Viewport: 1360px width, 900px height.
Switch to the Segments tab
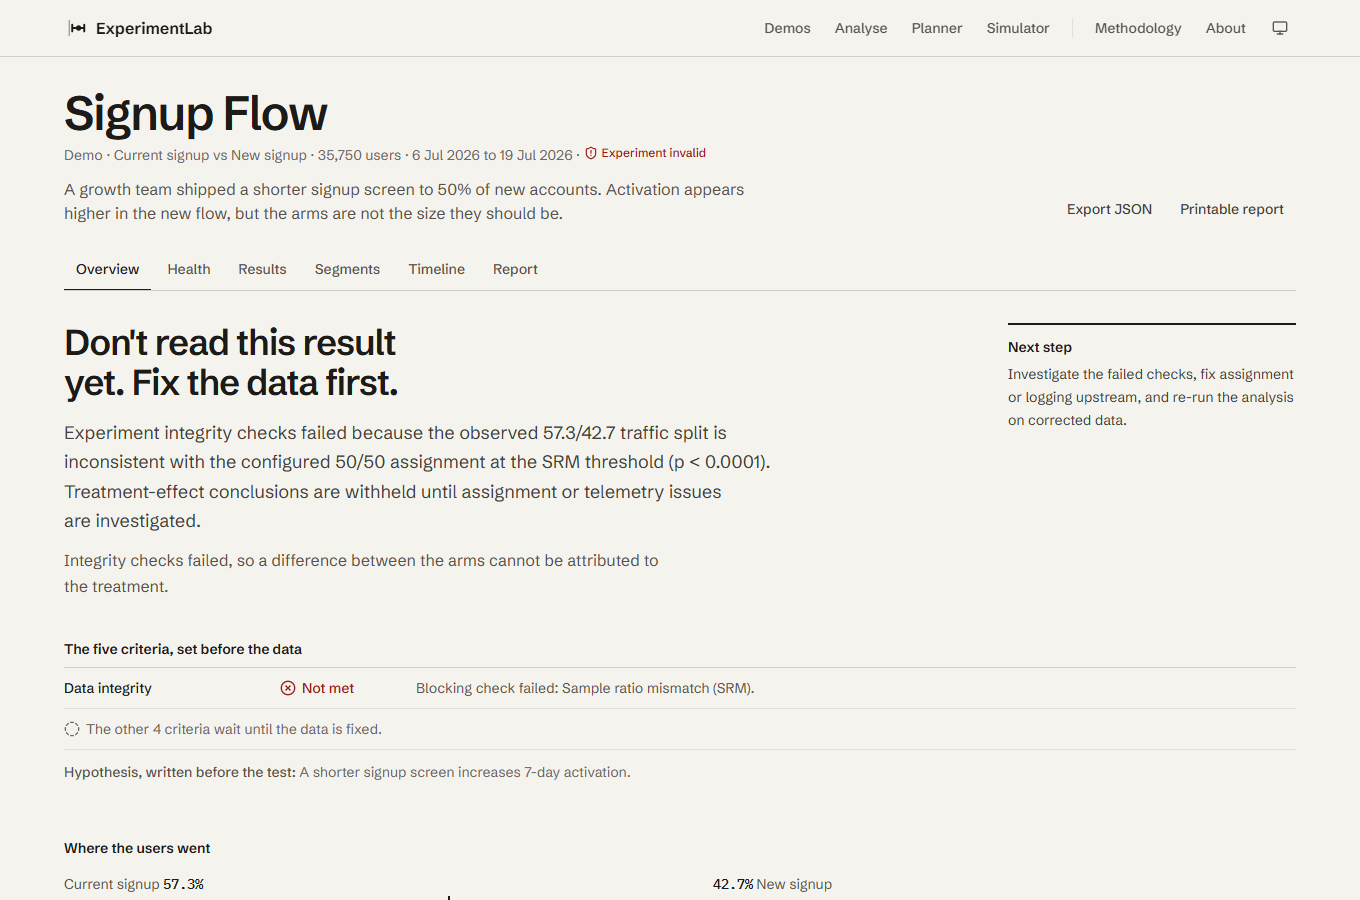coord(347,269)
